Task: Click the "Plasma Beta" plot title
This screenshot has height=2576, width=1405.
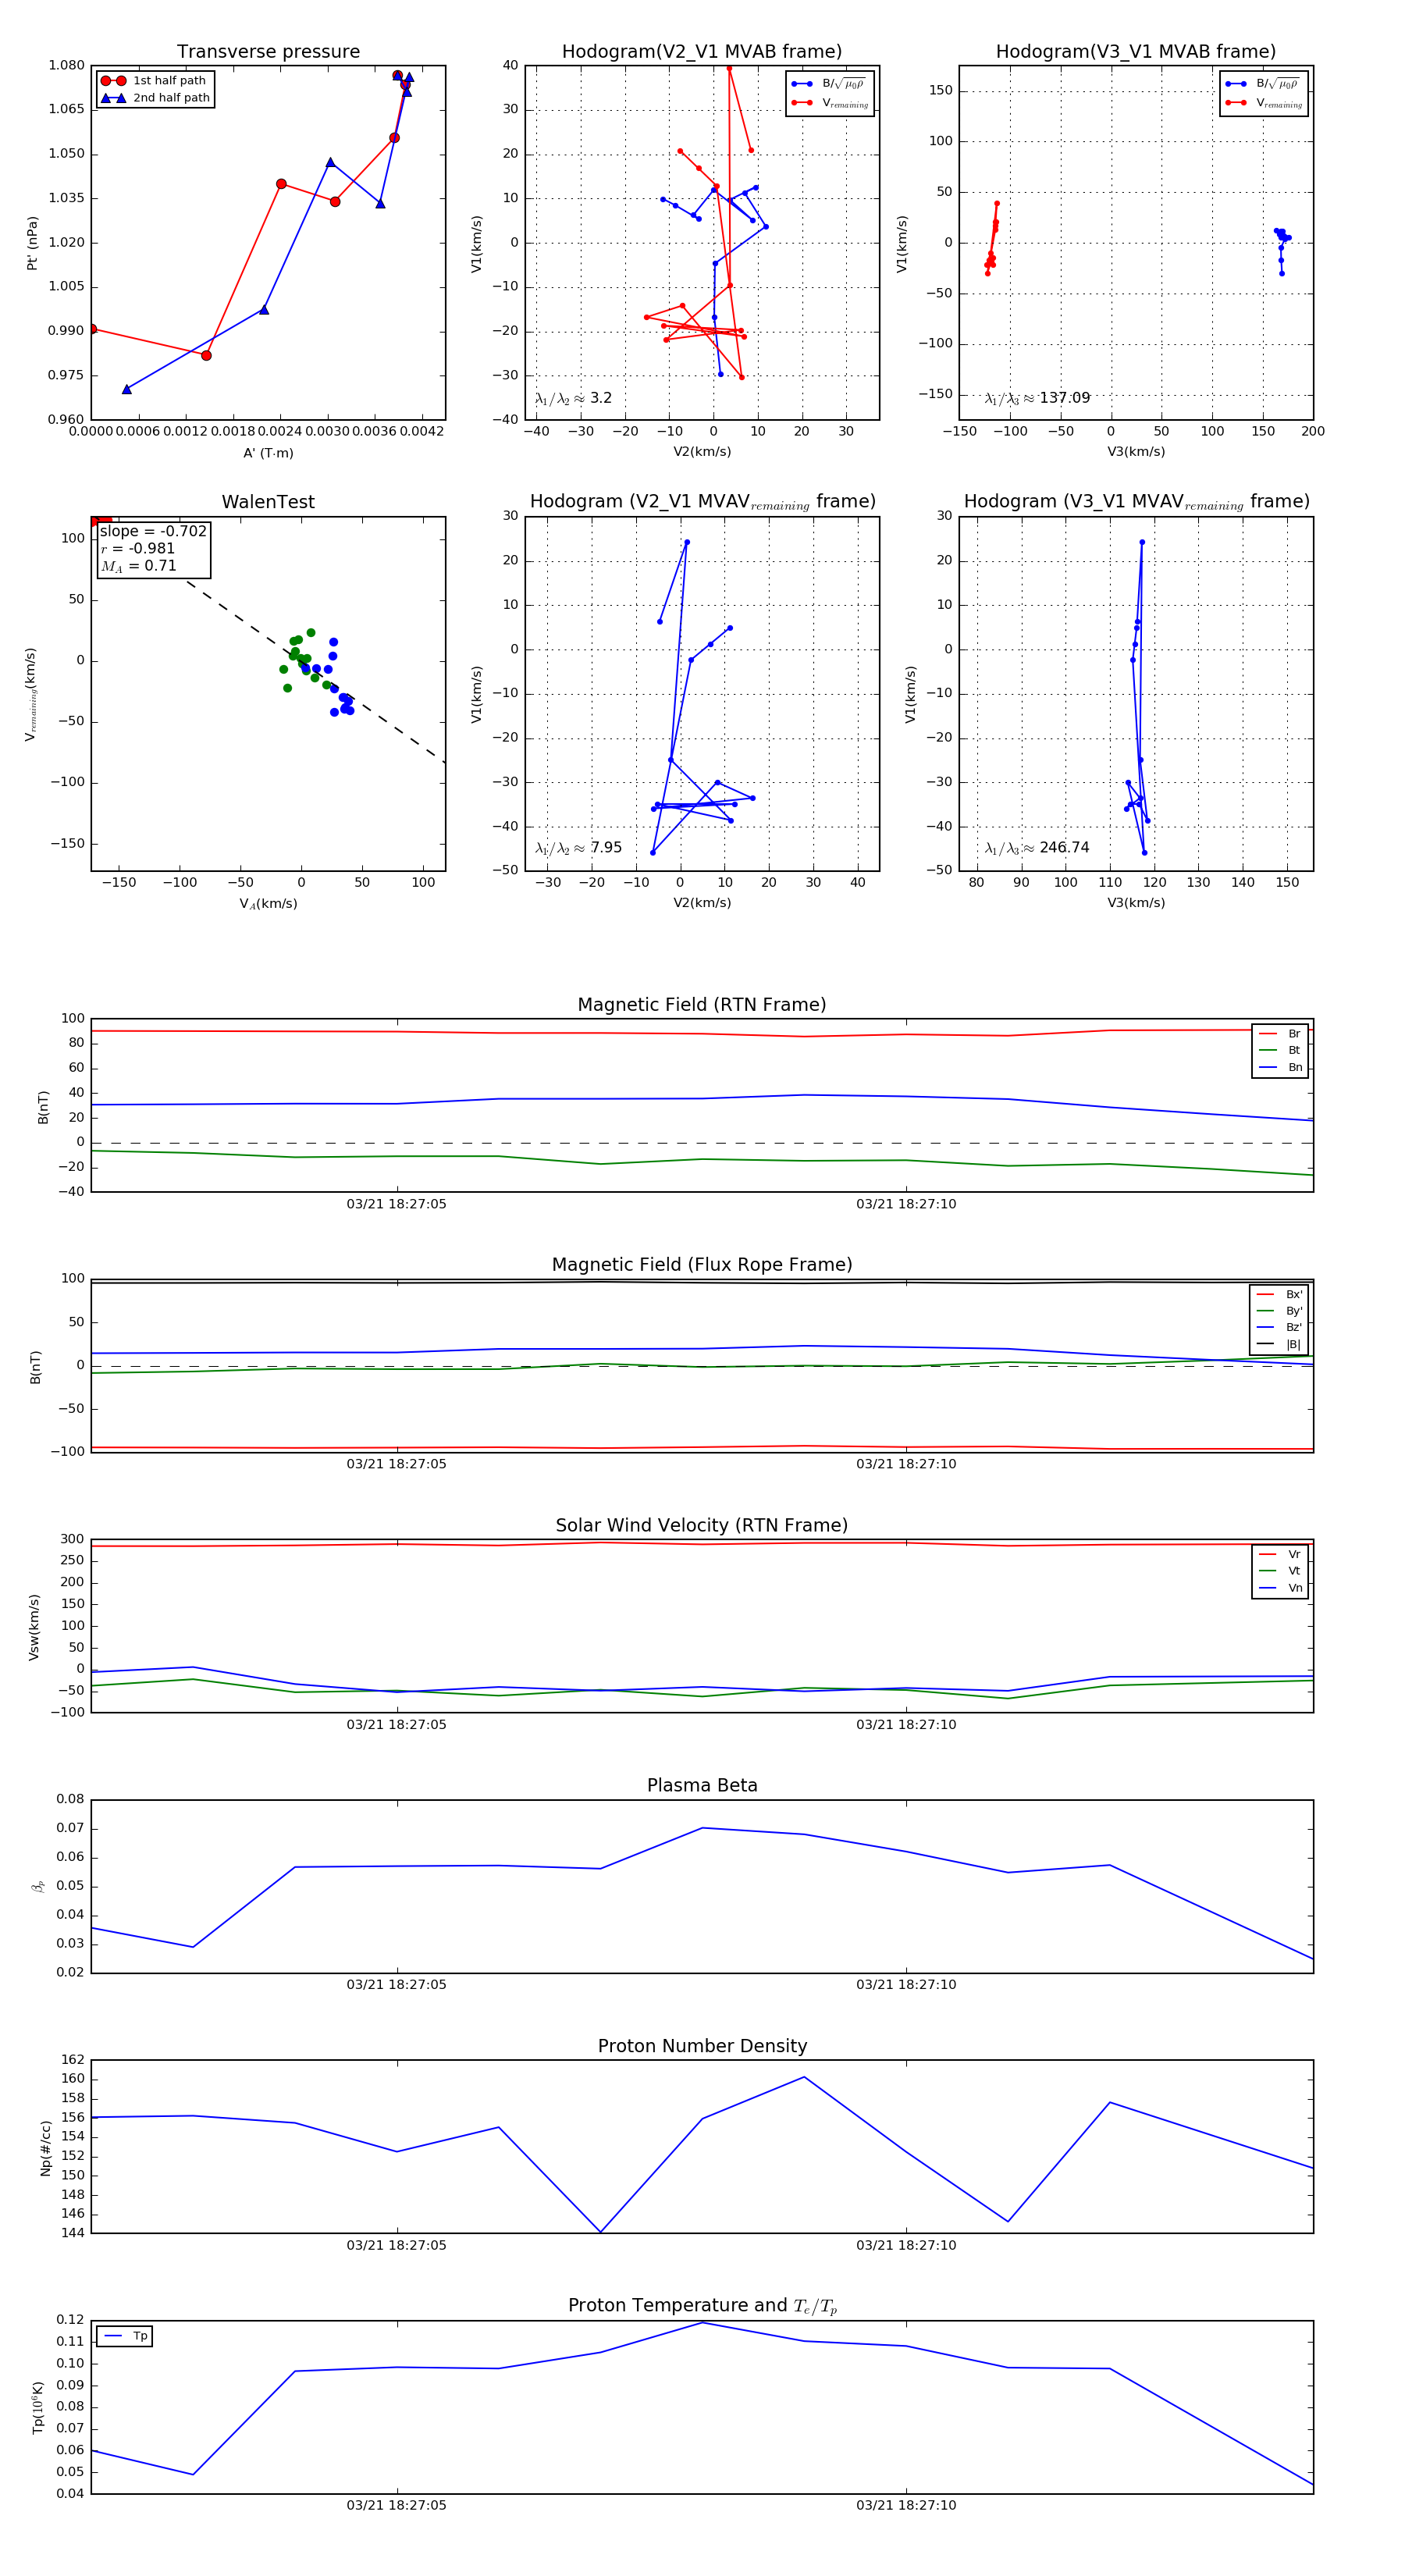Action: click(x=702, y=1785)
